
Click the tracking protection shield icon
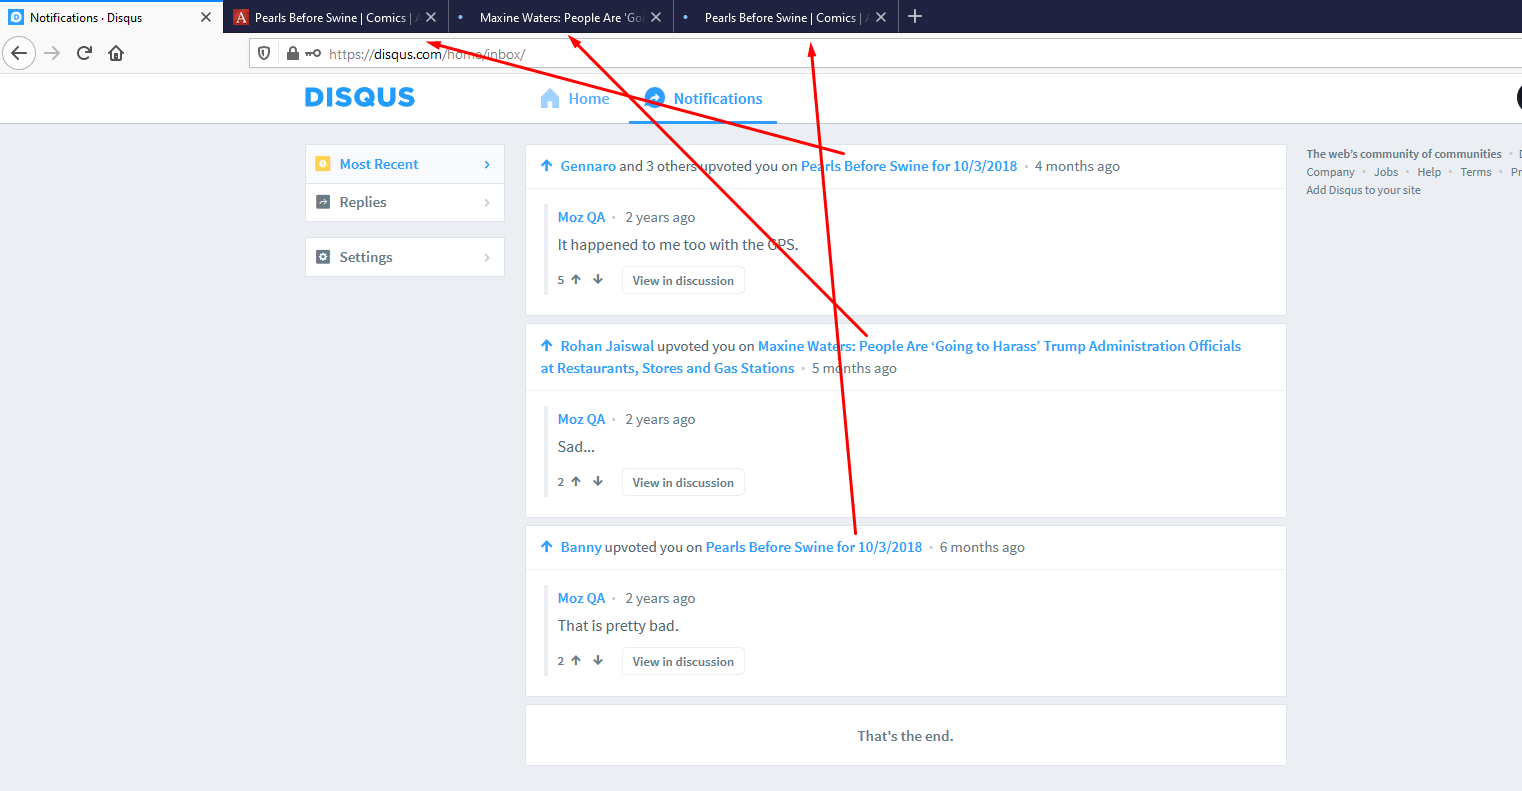[x=263, y=52]
